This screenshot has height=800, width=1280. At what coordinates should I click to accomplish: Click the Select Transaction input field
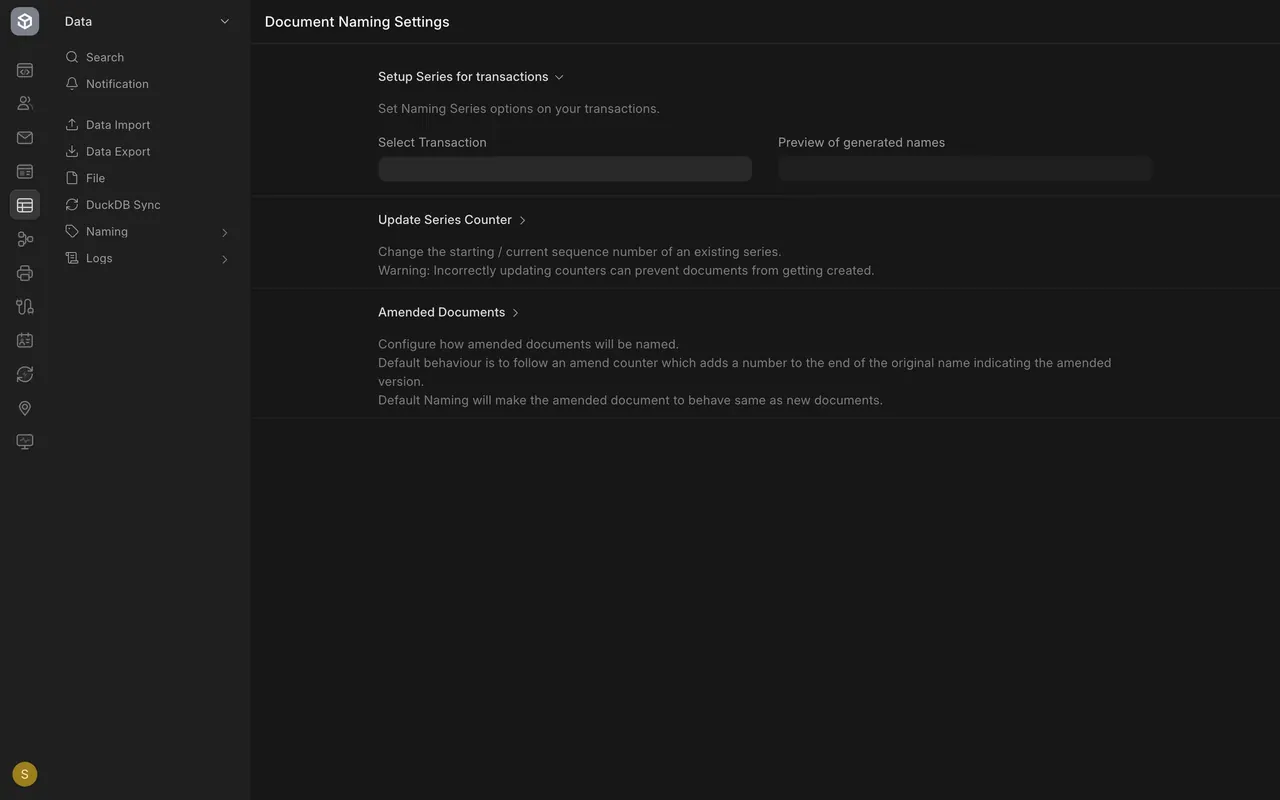point(565,169)
